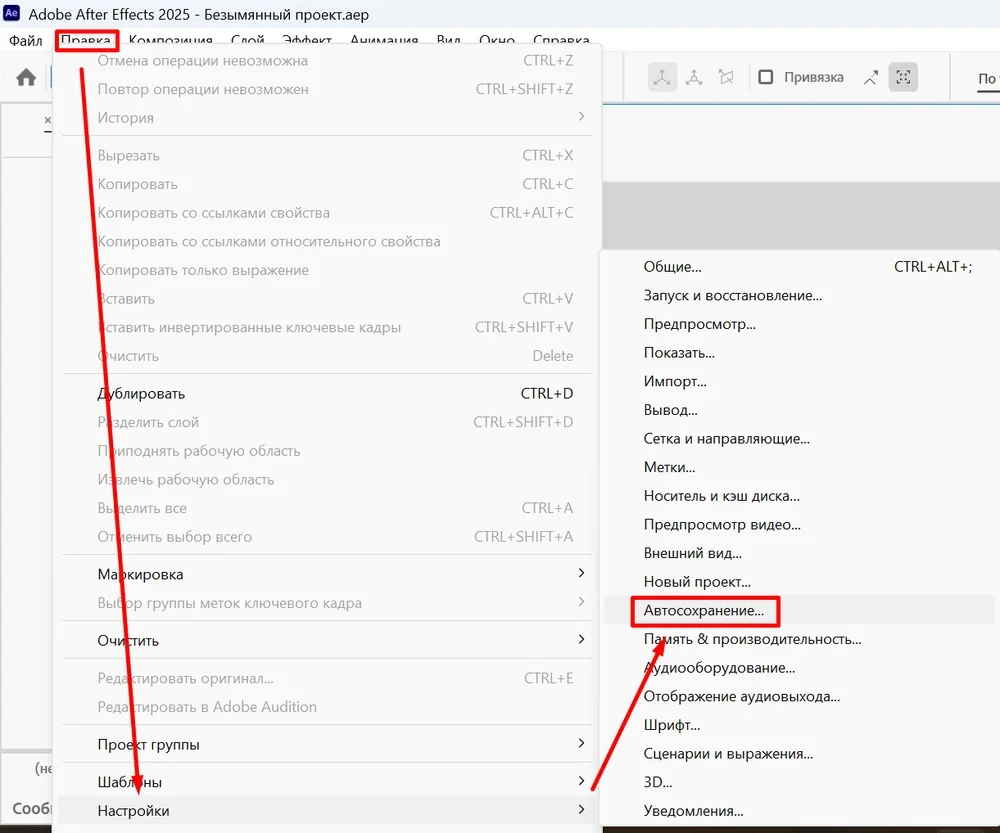Click Выделить все menu entry
This screenshot has height=833, width=1000.
pyautogui.click(x=327, y=508)
